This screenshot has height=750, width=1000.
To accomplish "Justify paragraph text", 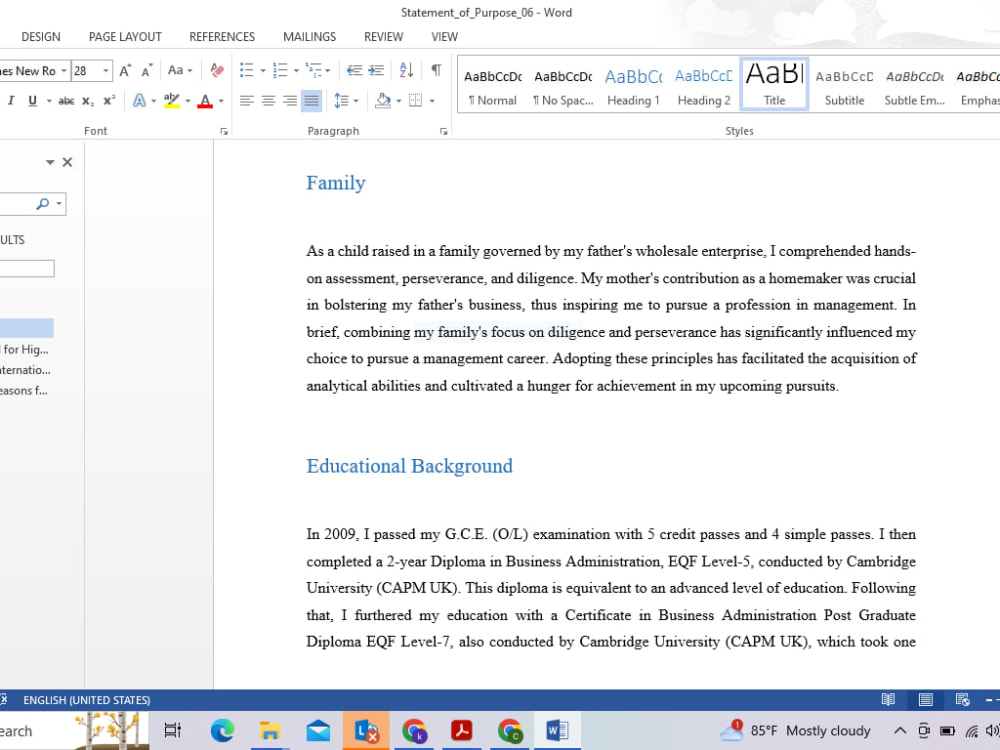I will (x=311, y=101).
